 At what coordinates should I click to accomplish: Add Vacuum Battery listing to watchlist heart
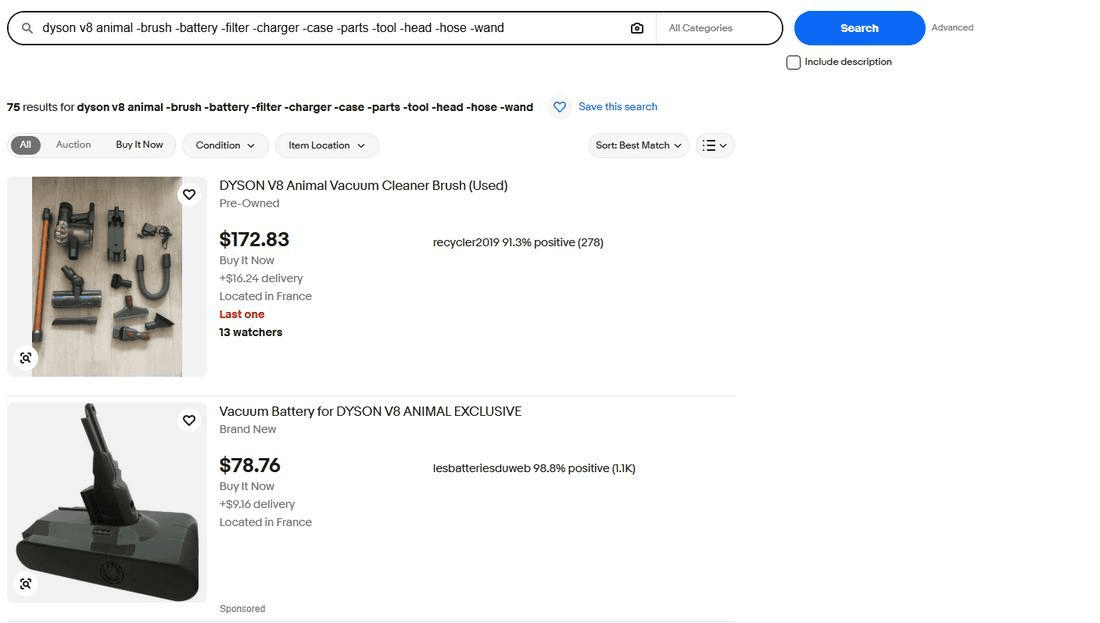189,420
